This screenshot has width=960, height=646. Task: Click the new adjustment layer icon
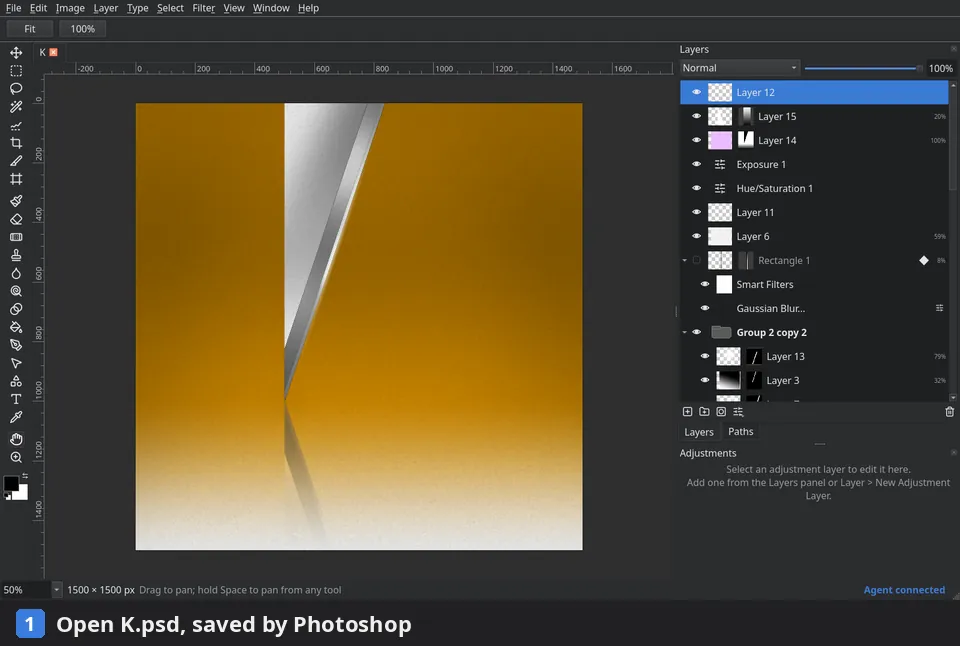738,411
